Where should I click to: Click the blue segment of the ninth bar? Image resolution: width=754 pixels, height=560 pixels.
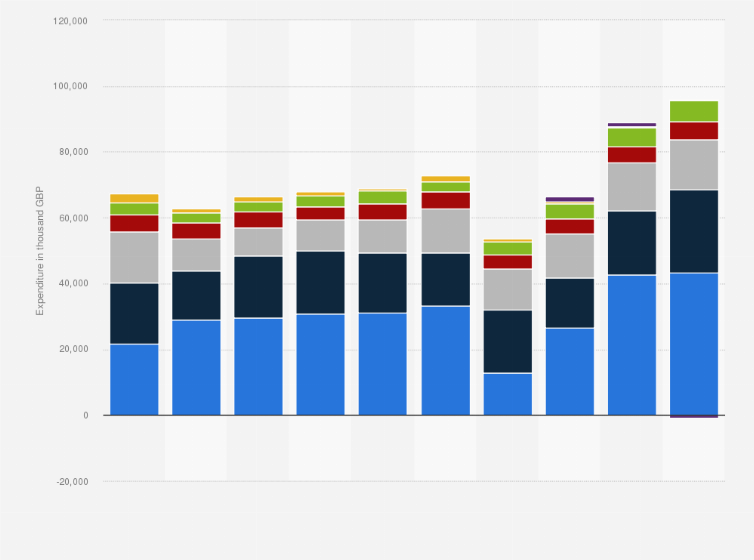click(x=632, y=345)
